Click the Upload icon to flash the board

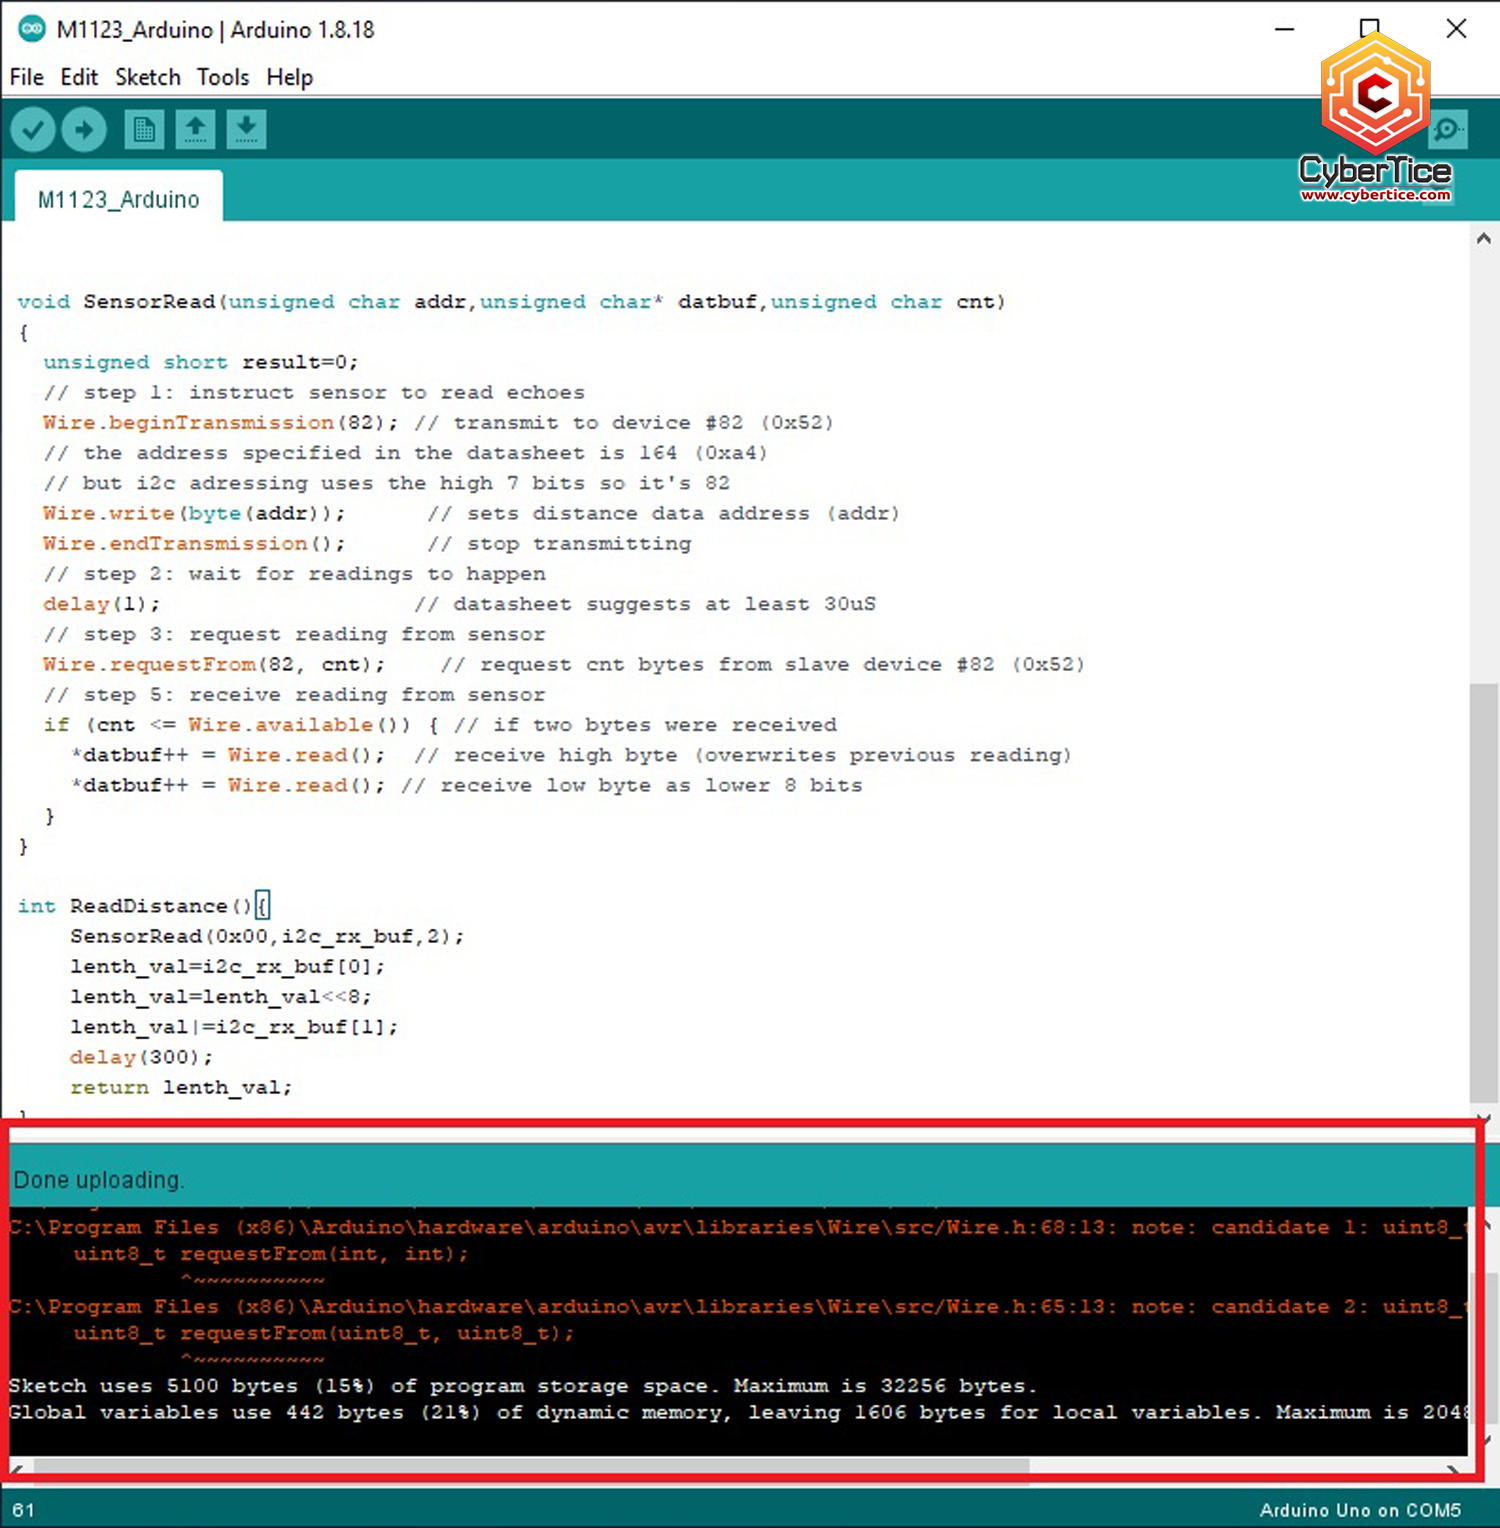[83, 129]
